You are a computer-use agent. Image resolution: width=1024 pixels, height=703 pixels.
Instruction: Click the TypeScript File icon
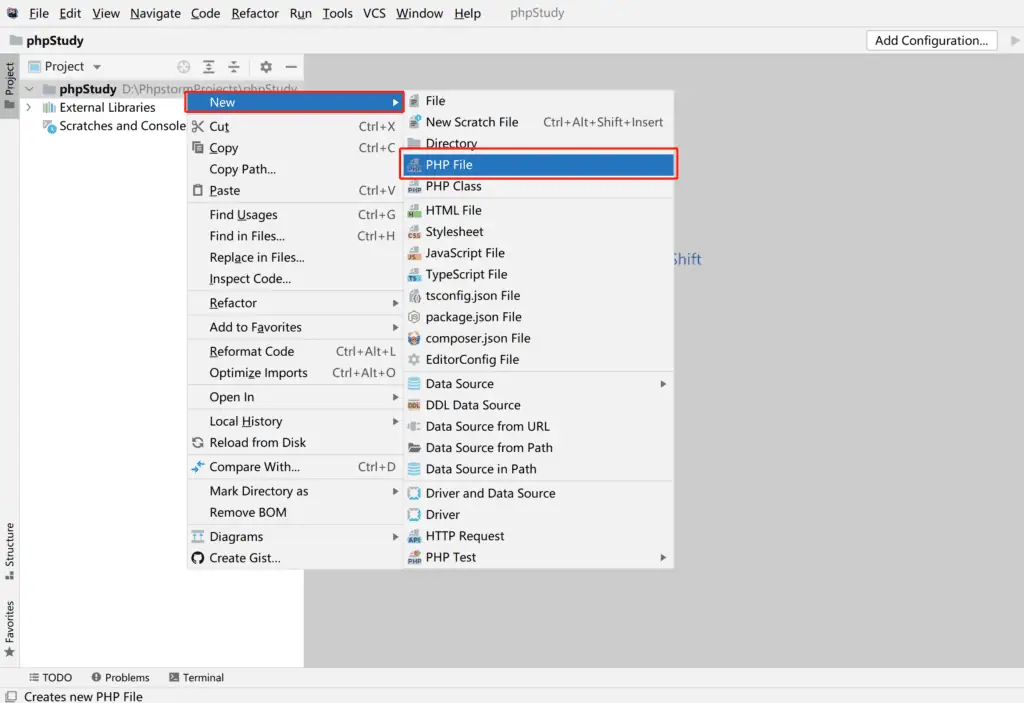[415, 275]
